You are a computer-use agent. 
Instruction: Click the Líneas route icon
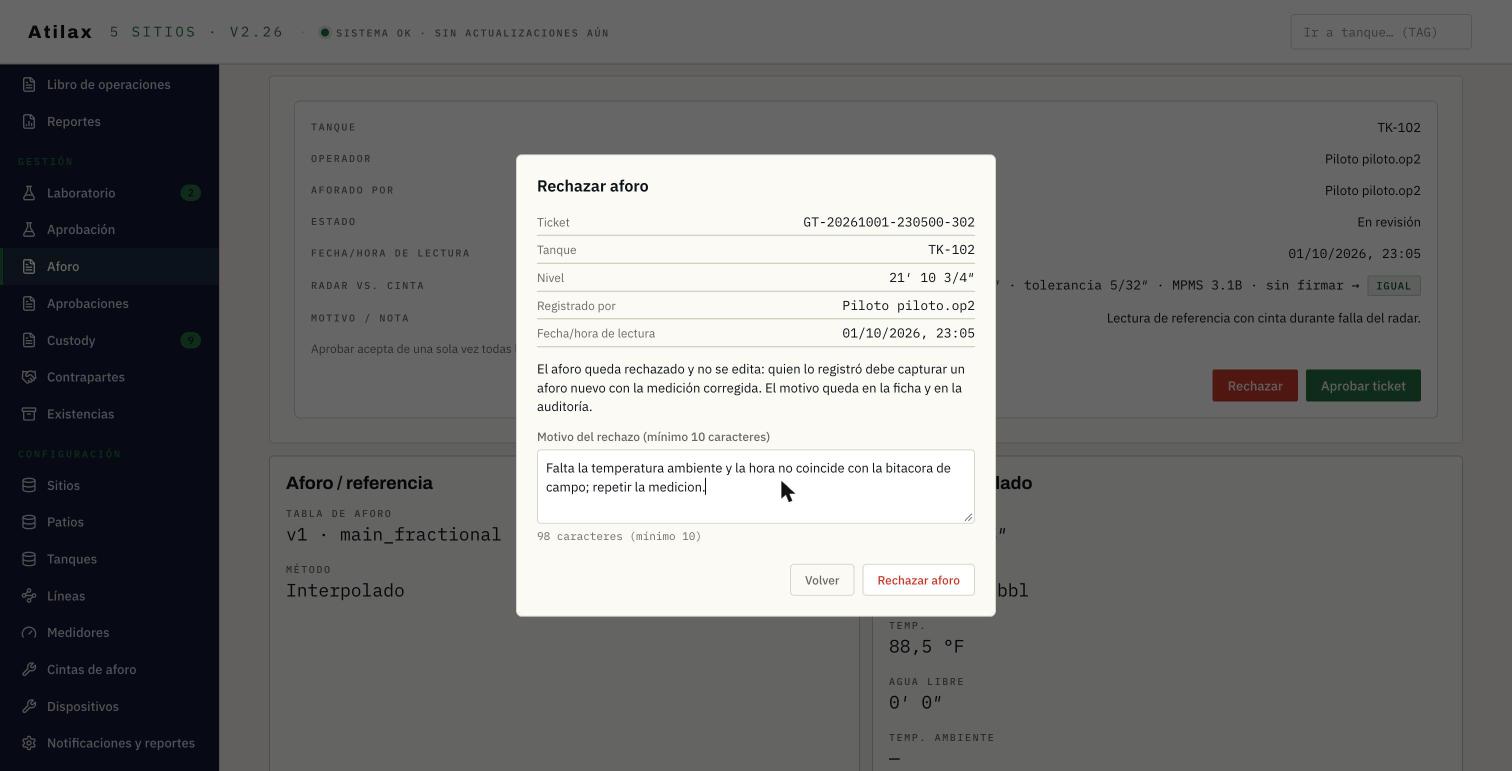(29, 597)
